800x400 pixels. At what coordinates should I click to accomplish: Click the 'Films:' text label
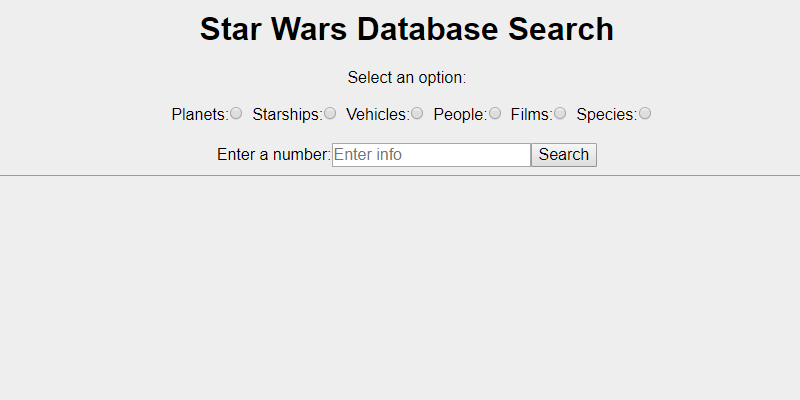532,115
